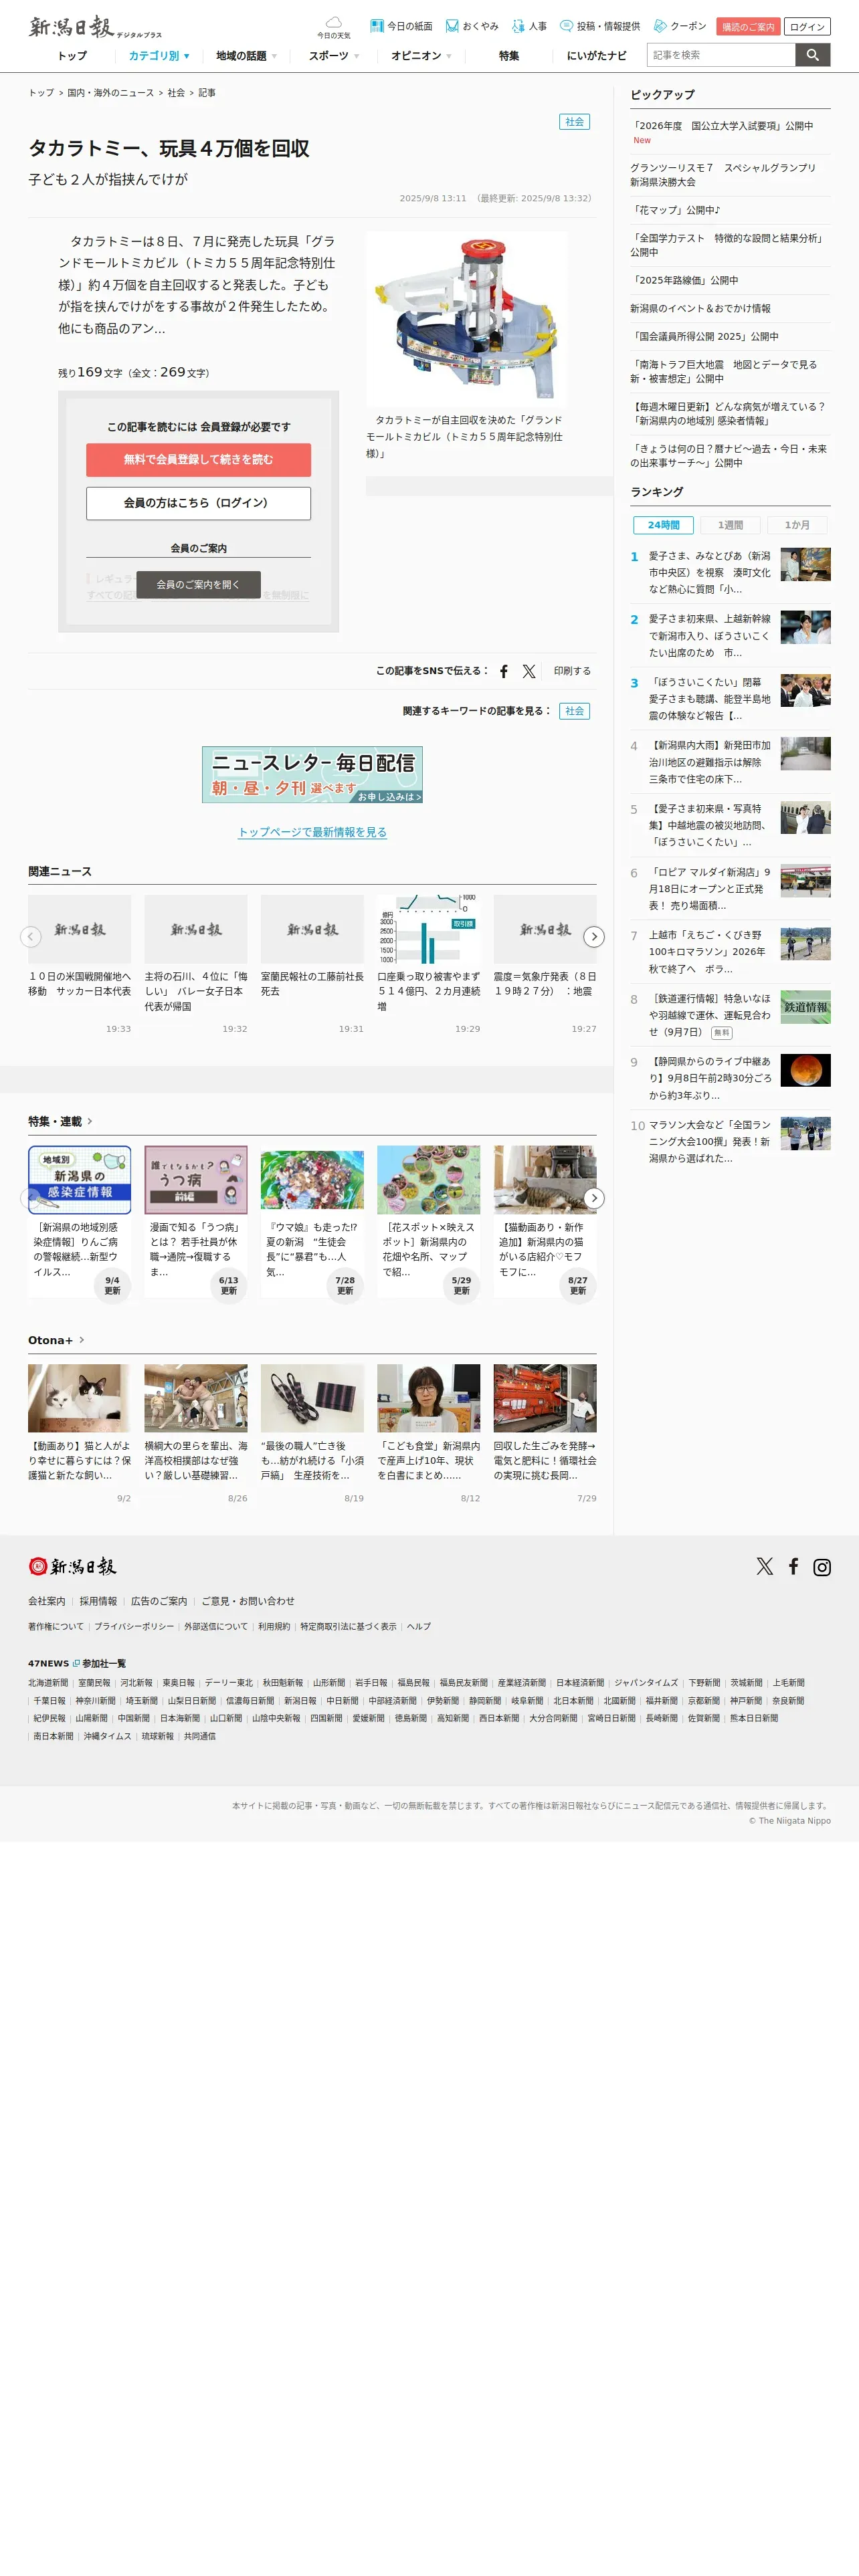Share article on X icon

pos(529,671)
